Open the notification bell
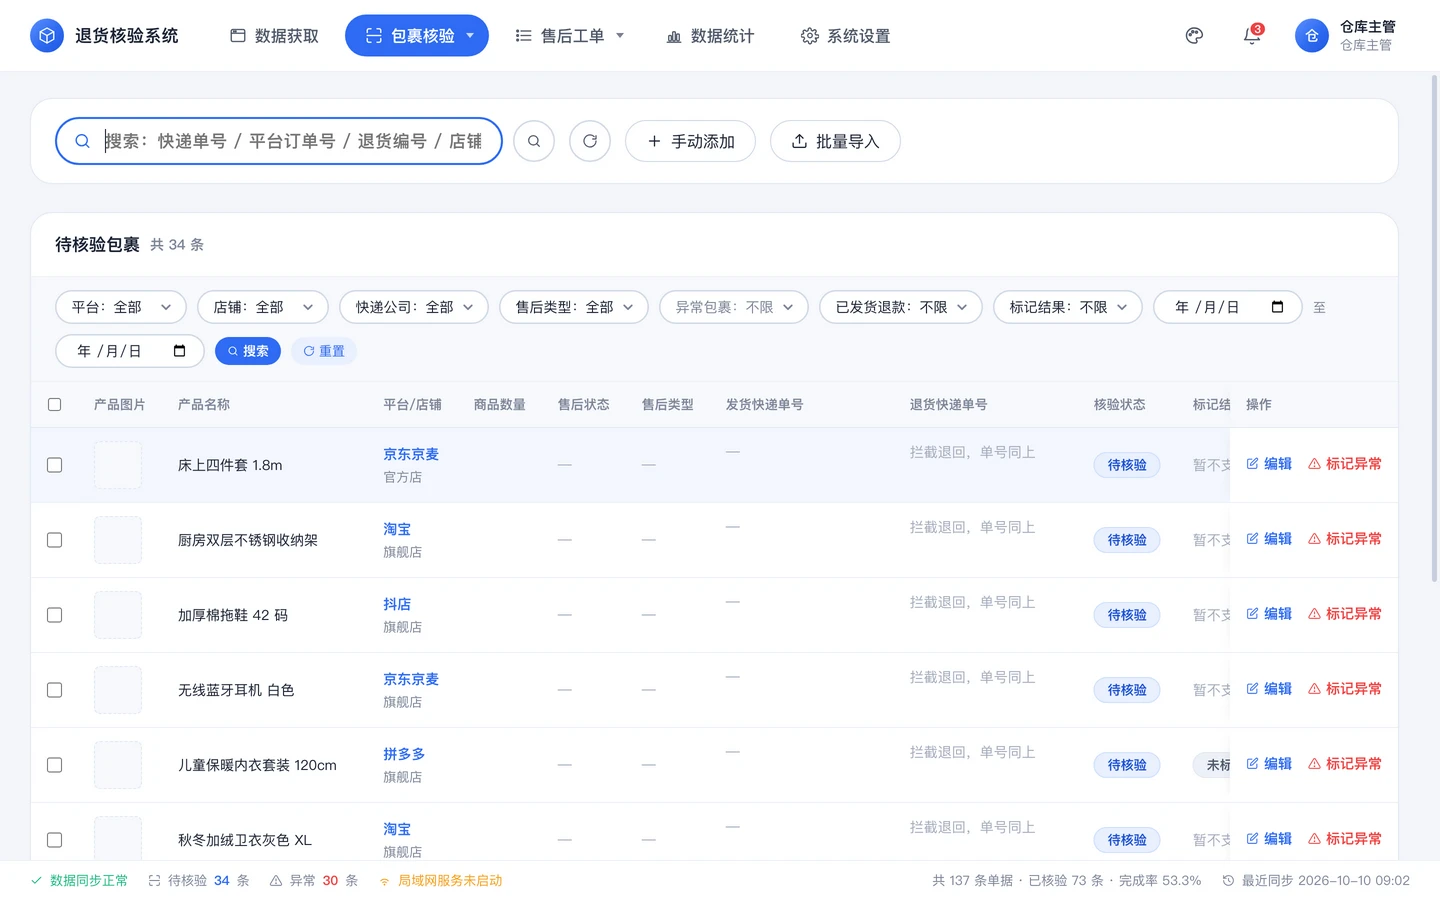The height and width of the screenshot is (900, 1440). (1252, 36)
